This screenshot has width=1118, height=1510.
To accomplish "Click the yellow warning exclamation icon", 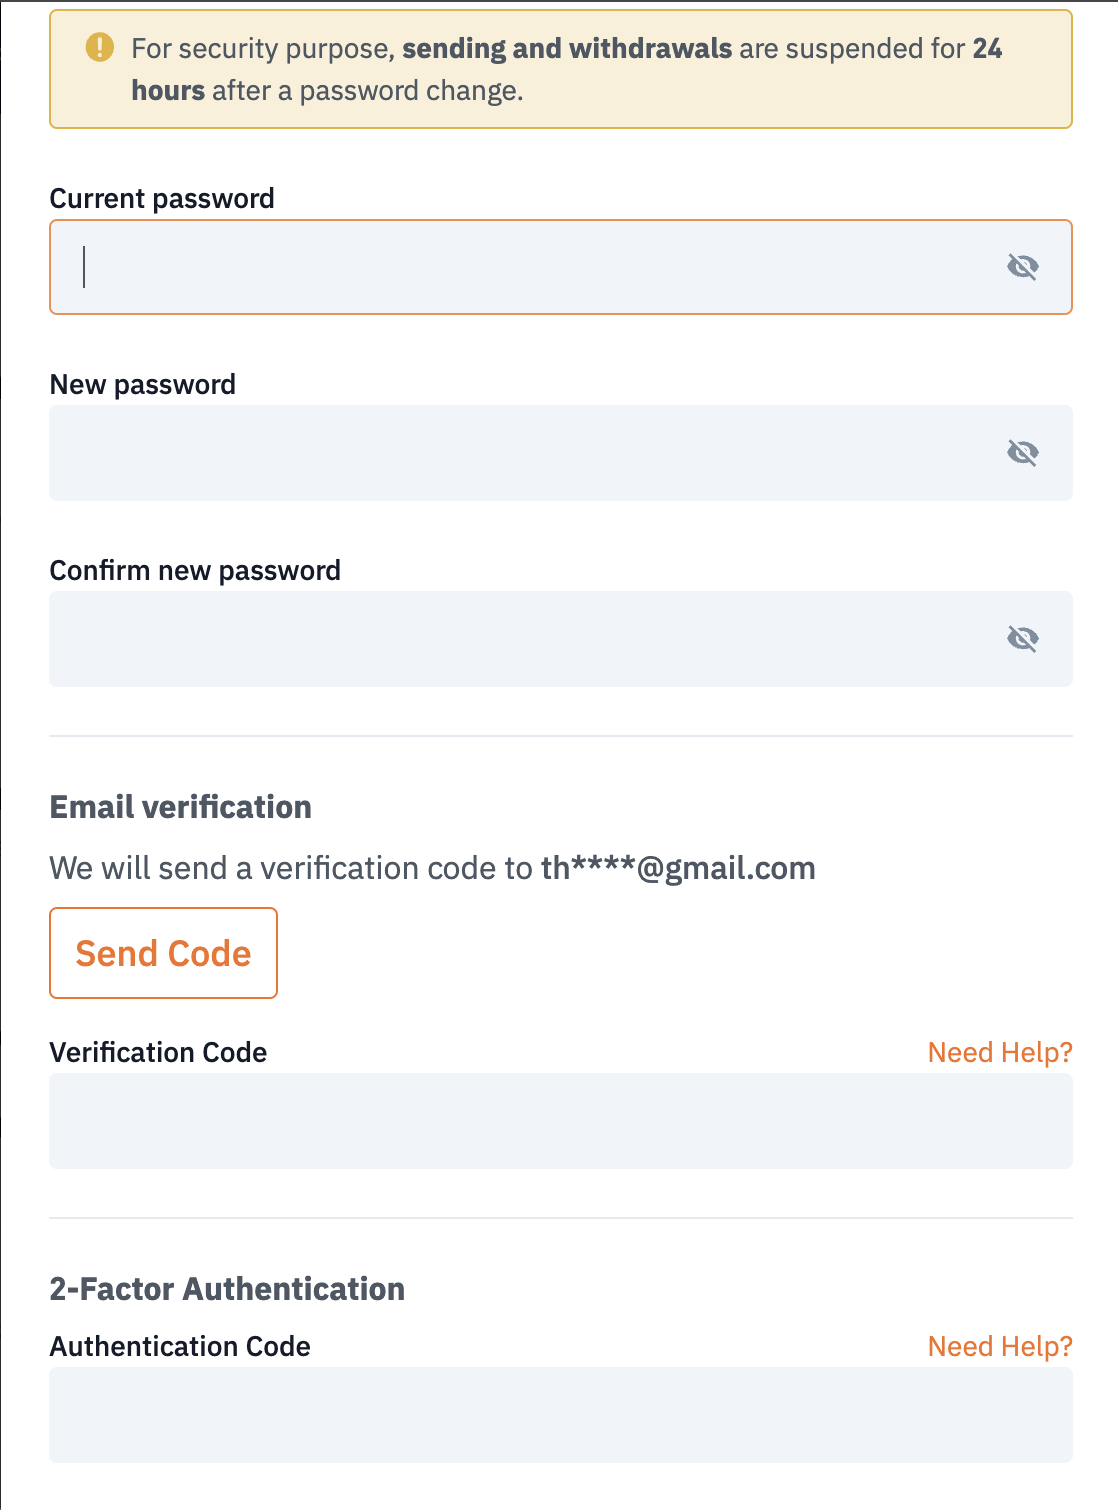I will (100, 47).
